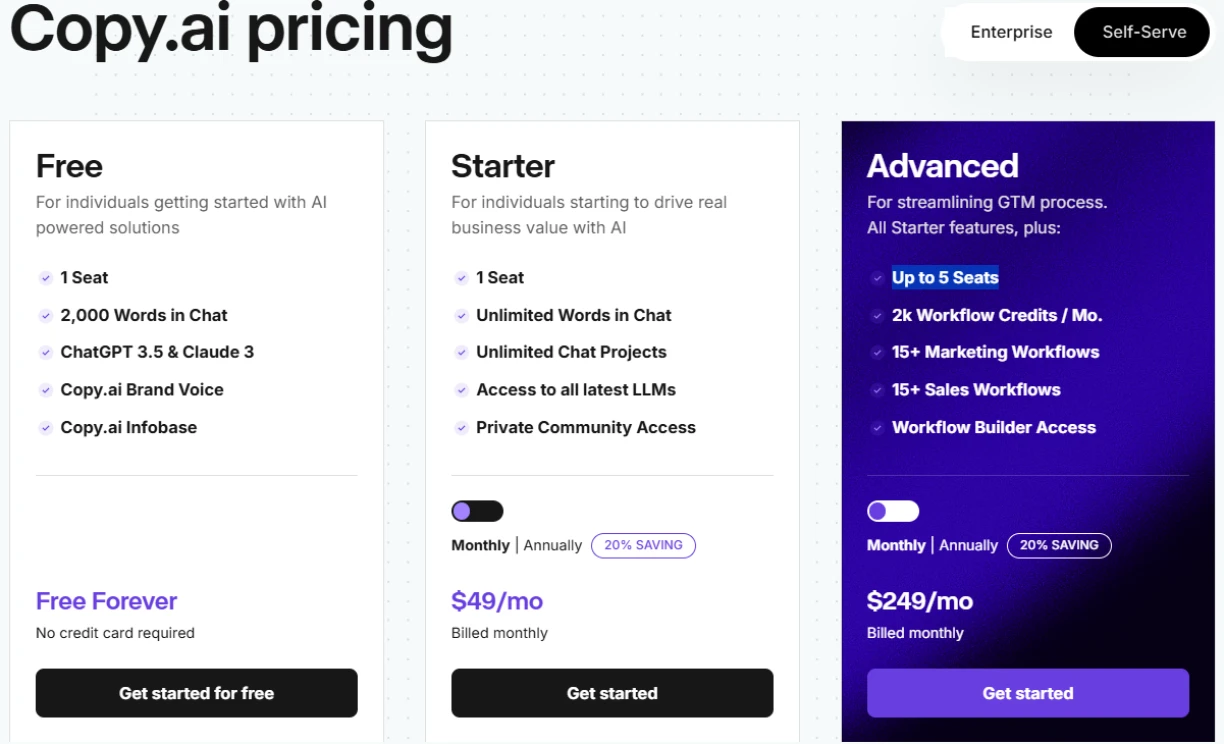Click checkmark icon beside Up to 5 Seats
This screenshot has width=1224, height=744.
877,278
